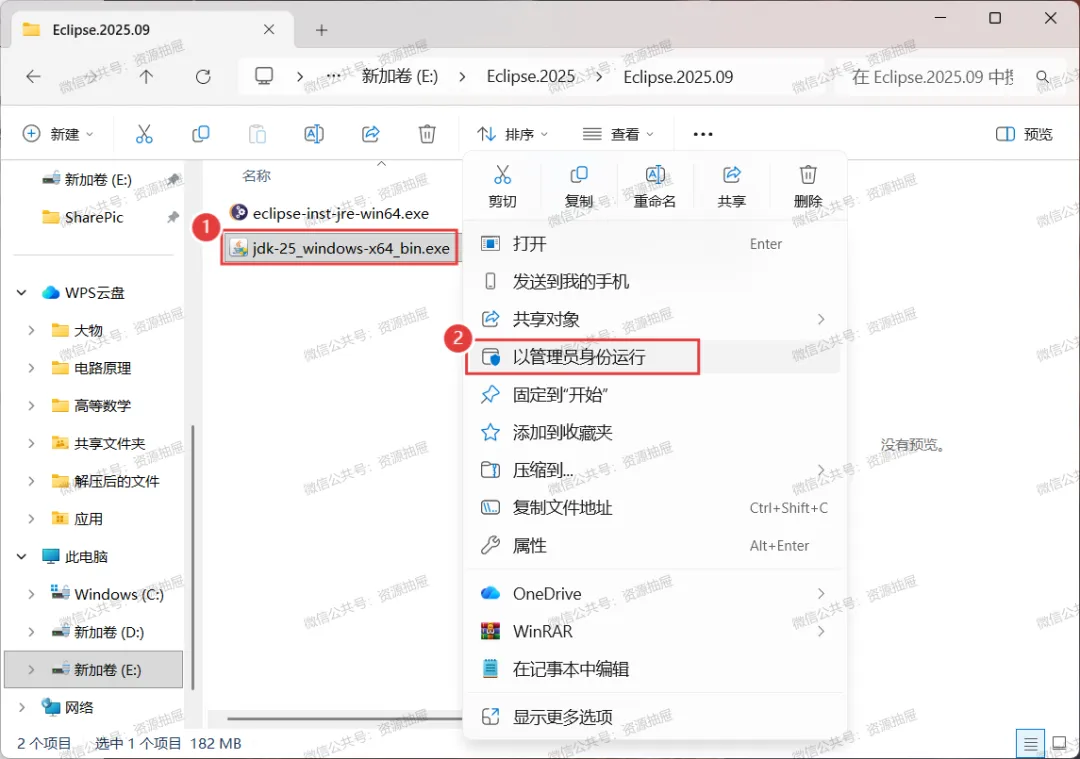The image size is (1080, 759).
Task: Expand the 电路原理 folder node
Action: click(x=31, y=368)
